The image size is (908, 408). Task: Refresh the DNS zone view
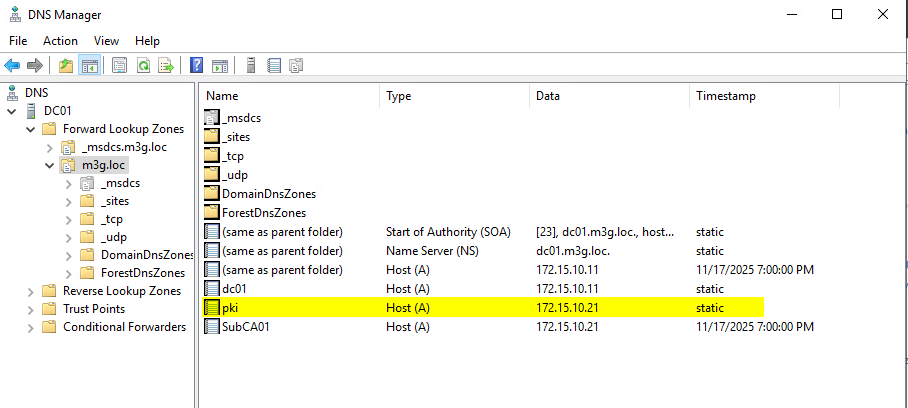point(143,66)
